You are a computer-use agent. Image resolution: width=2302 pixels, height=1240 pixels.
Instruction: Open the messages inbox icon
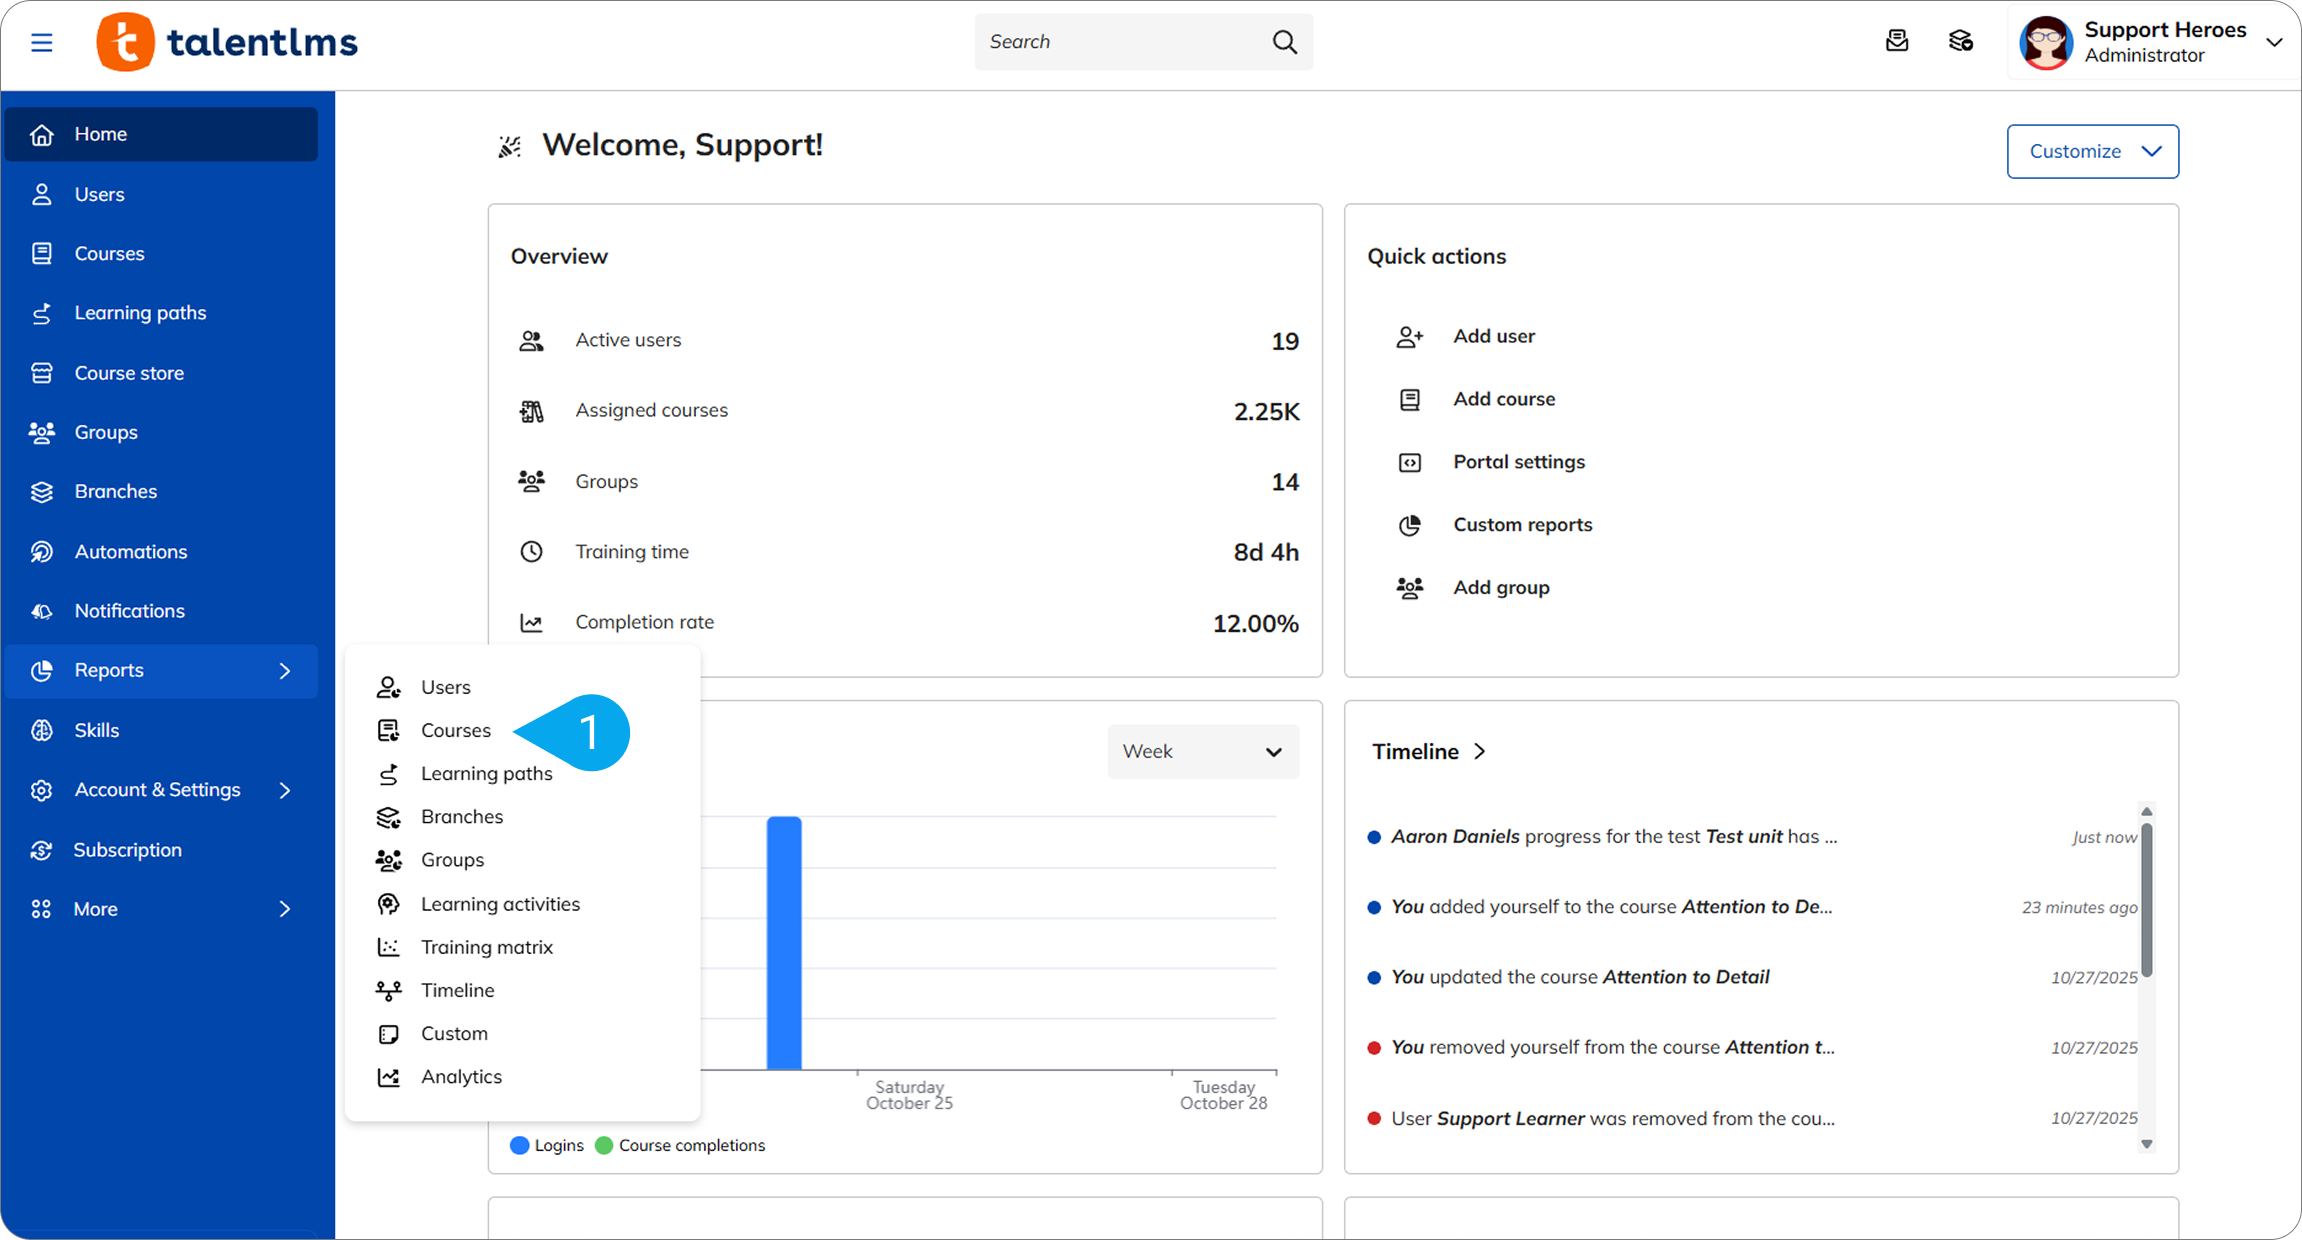(1896, 41)
